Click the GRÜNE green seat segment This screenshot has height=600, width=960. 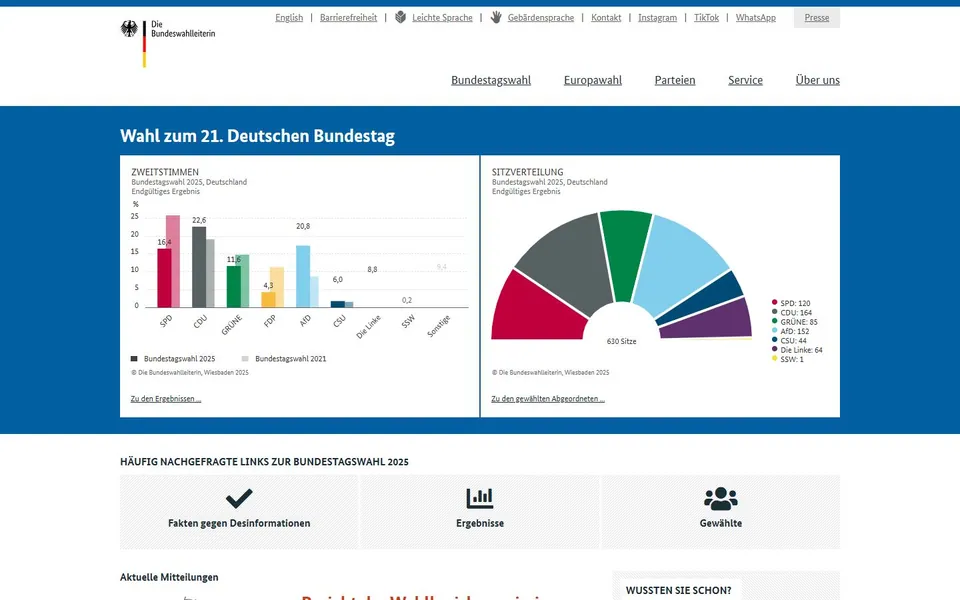(x=624, y=254)
